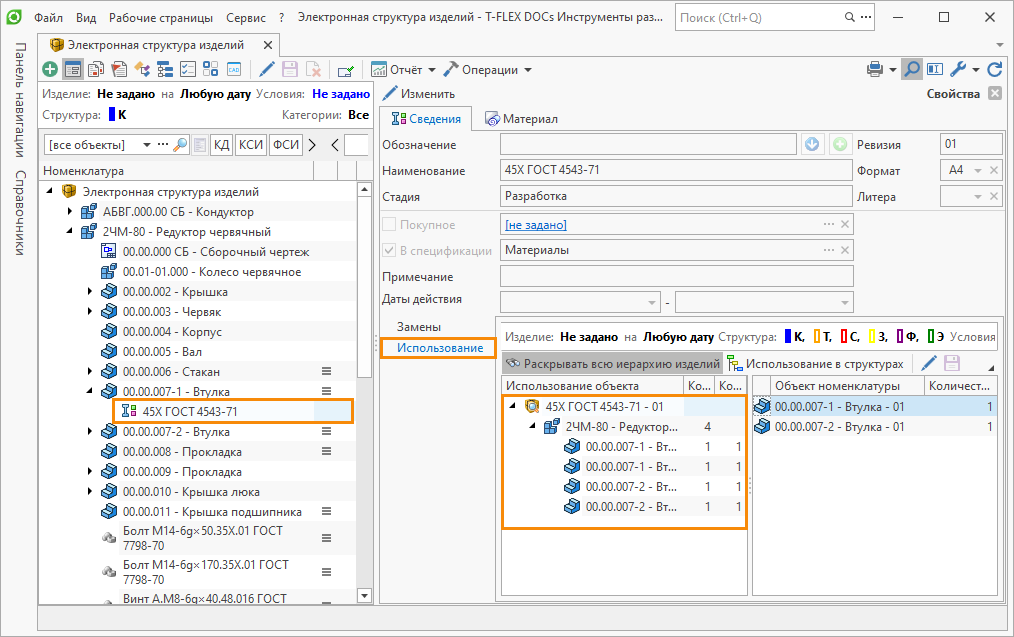
Task: Toggle the ФСИ filter button
Action: point(286,145)
